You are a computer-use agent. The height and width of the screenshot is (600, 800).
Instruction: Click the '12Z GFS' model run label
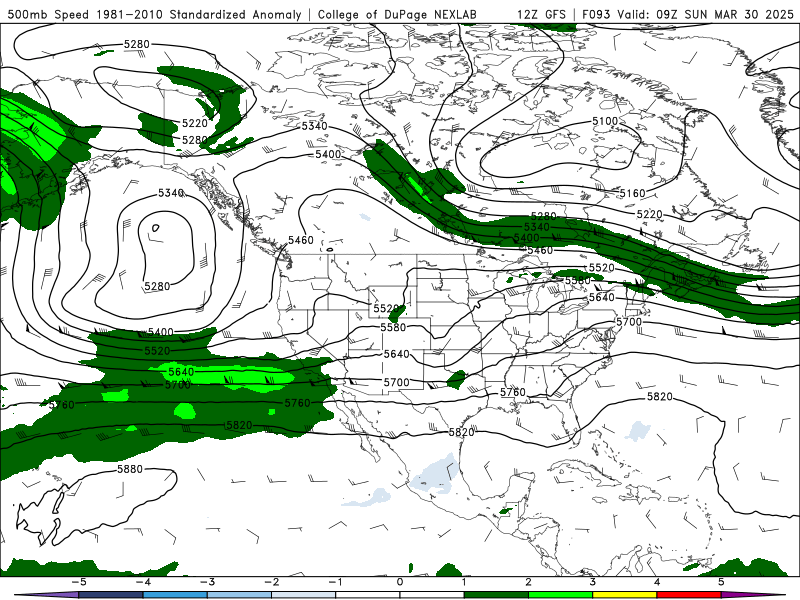(541, 14)
